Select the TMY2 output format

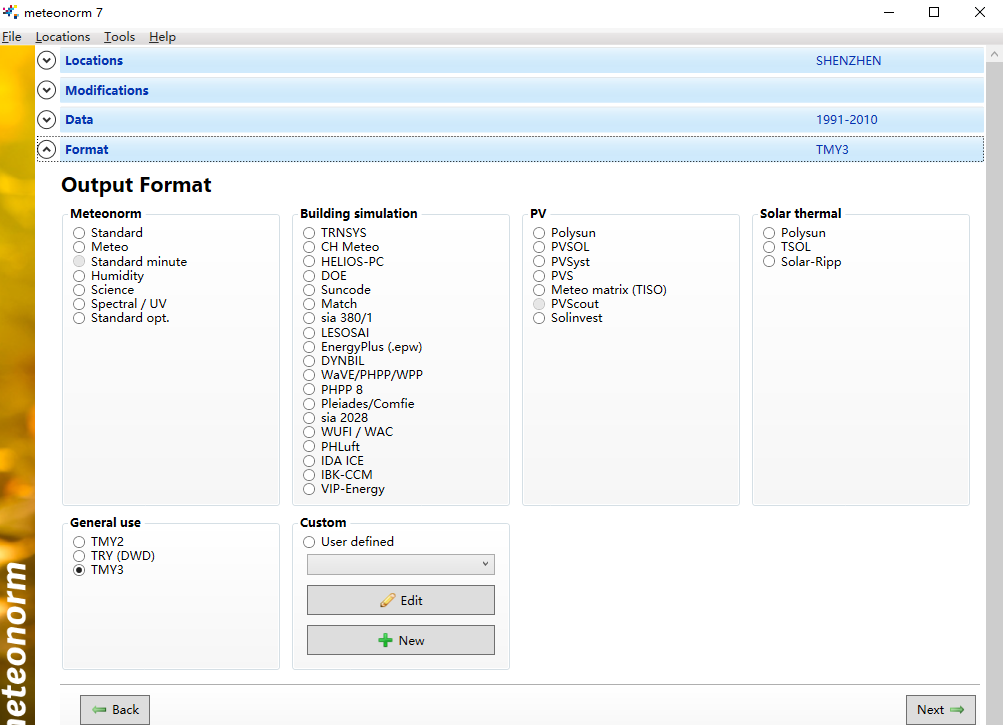pyautogui.click(x=79, y=542)
